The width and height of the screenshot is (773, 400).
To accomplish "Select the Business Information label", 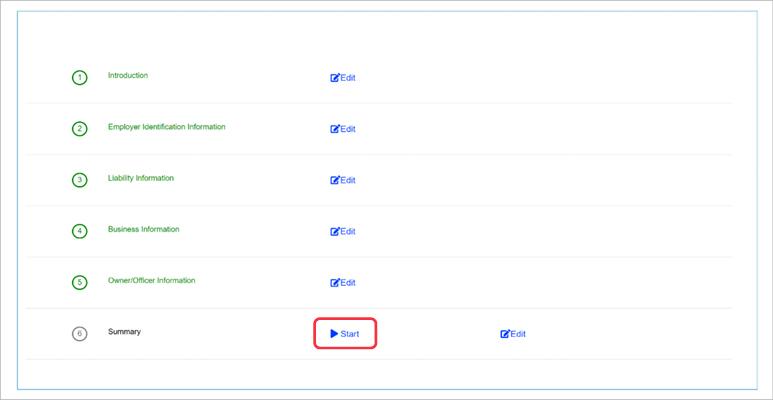I will point(144,229).
